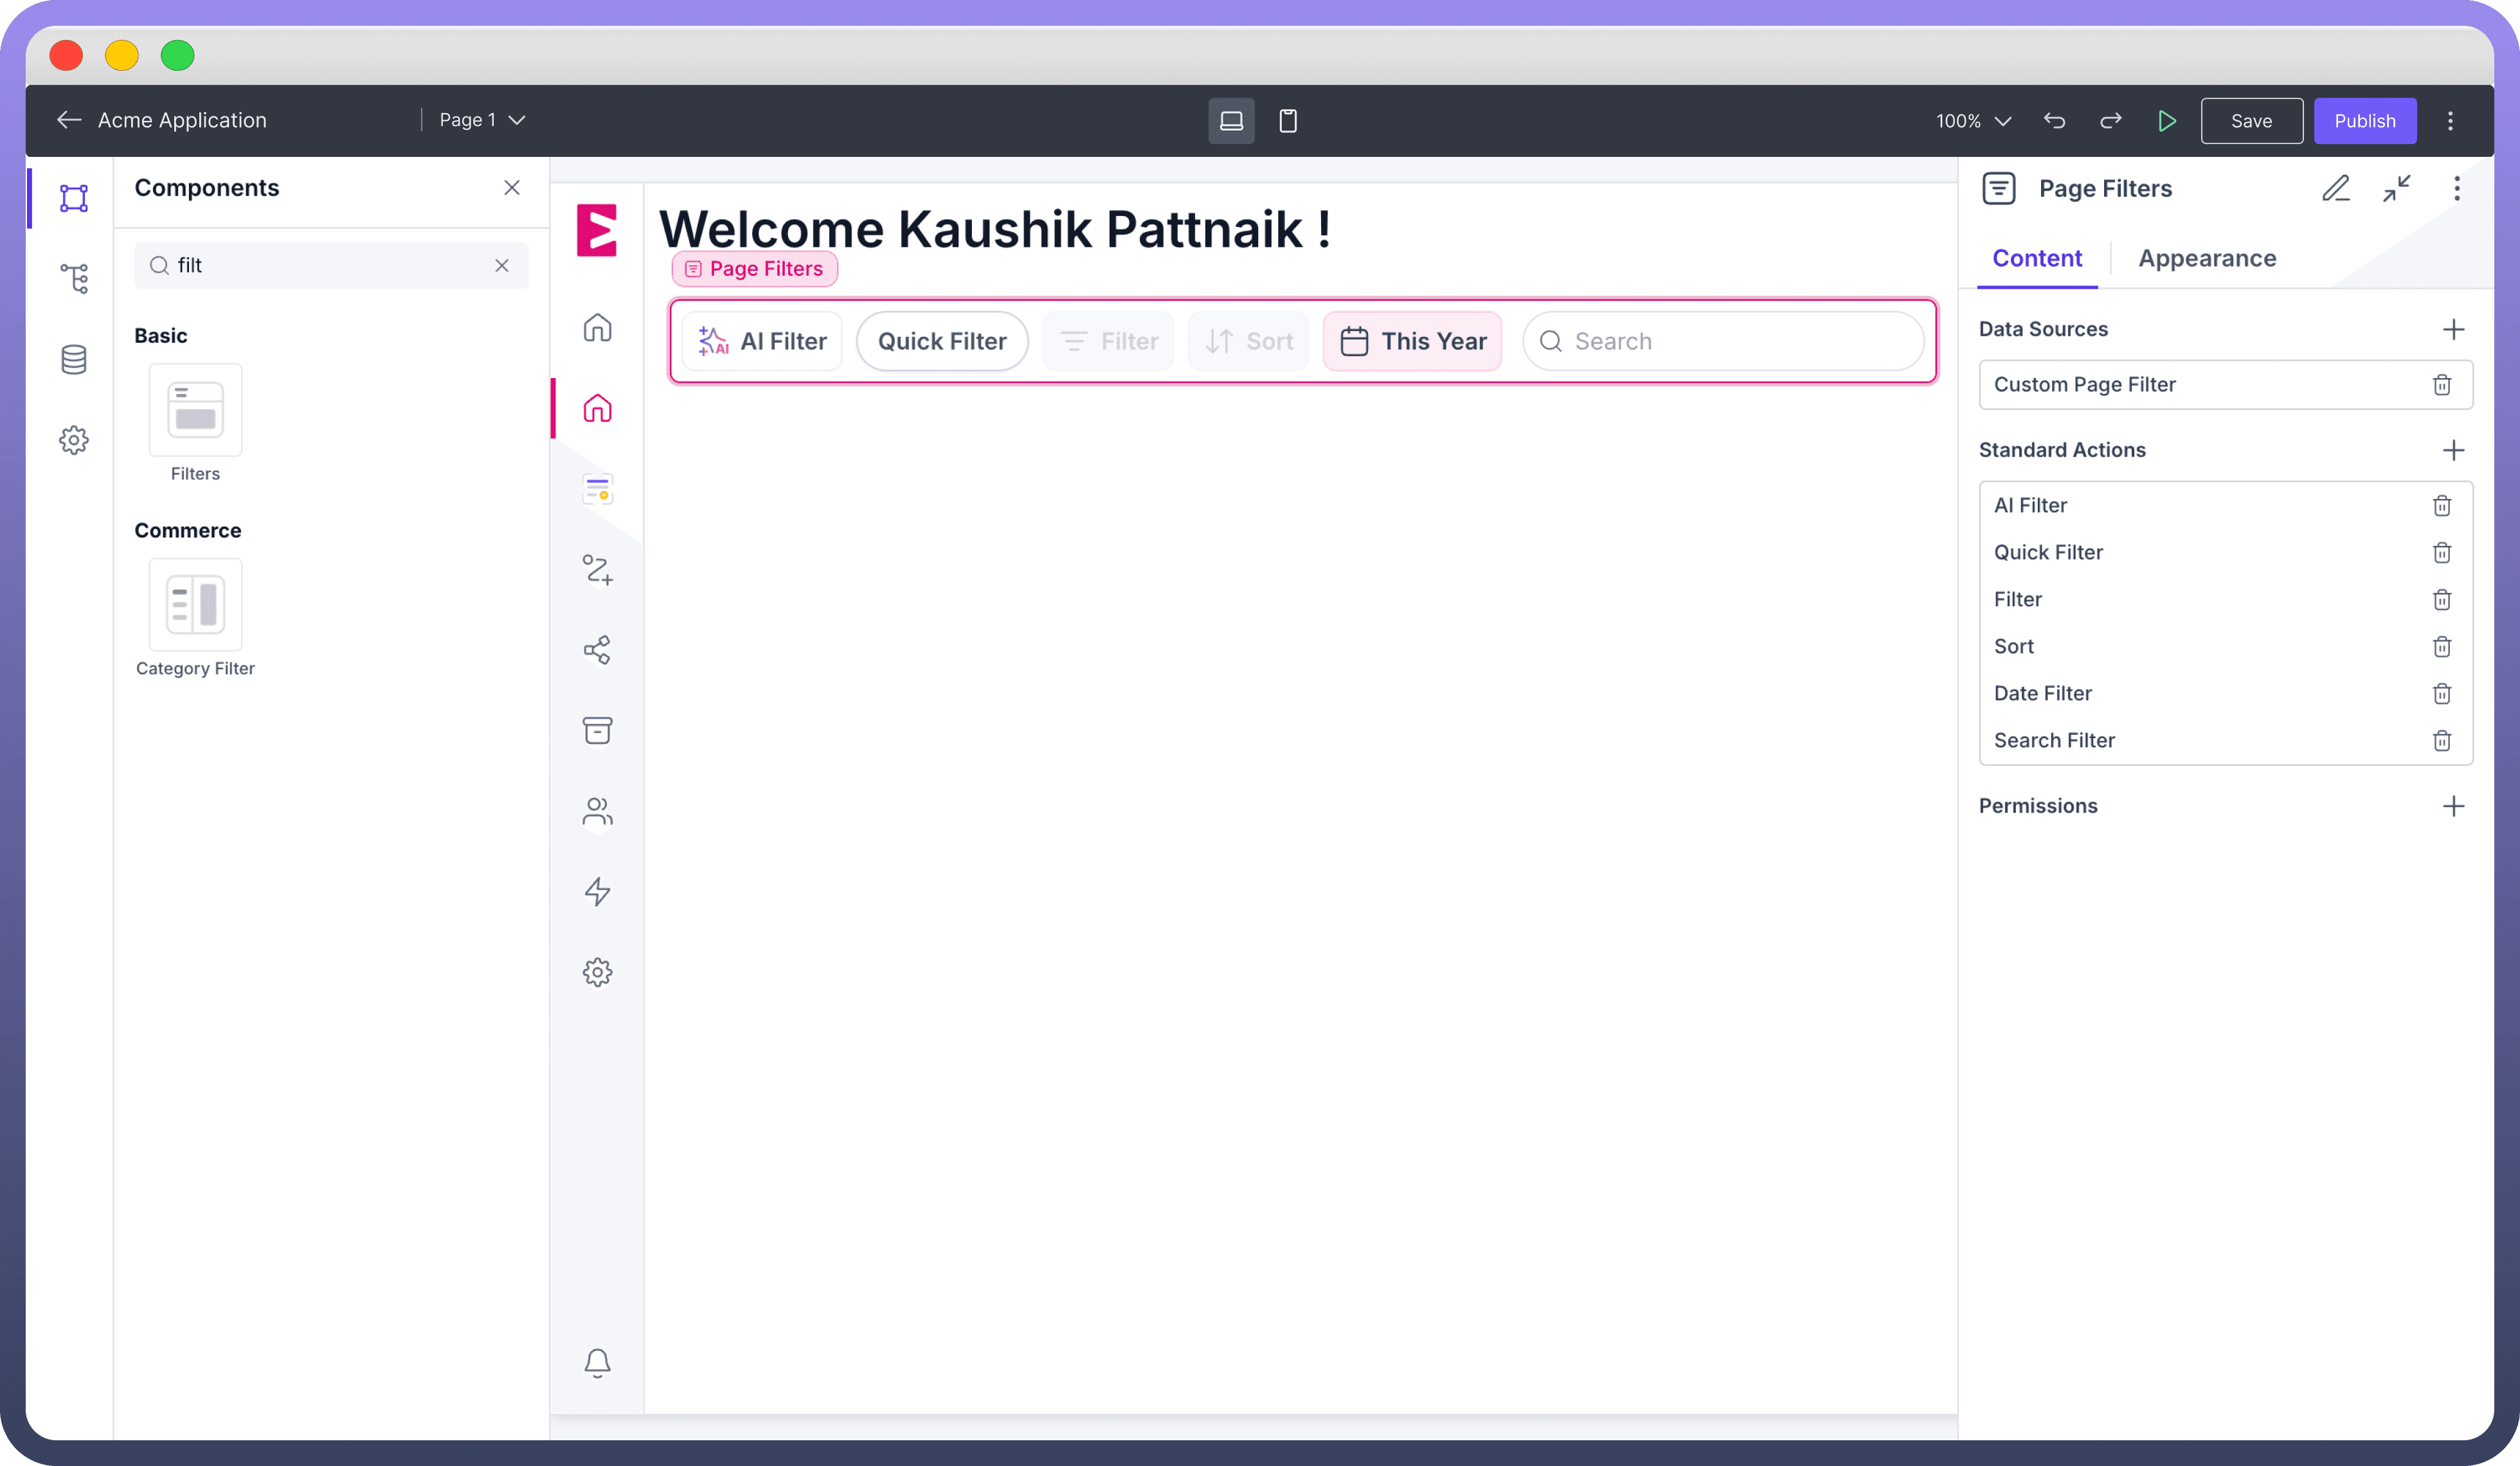Switch to desktop device view
The image size is (2520, 1466).
(x=1231, y=121)
